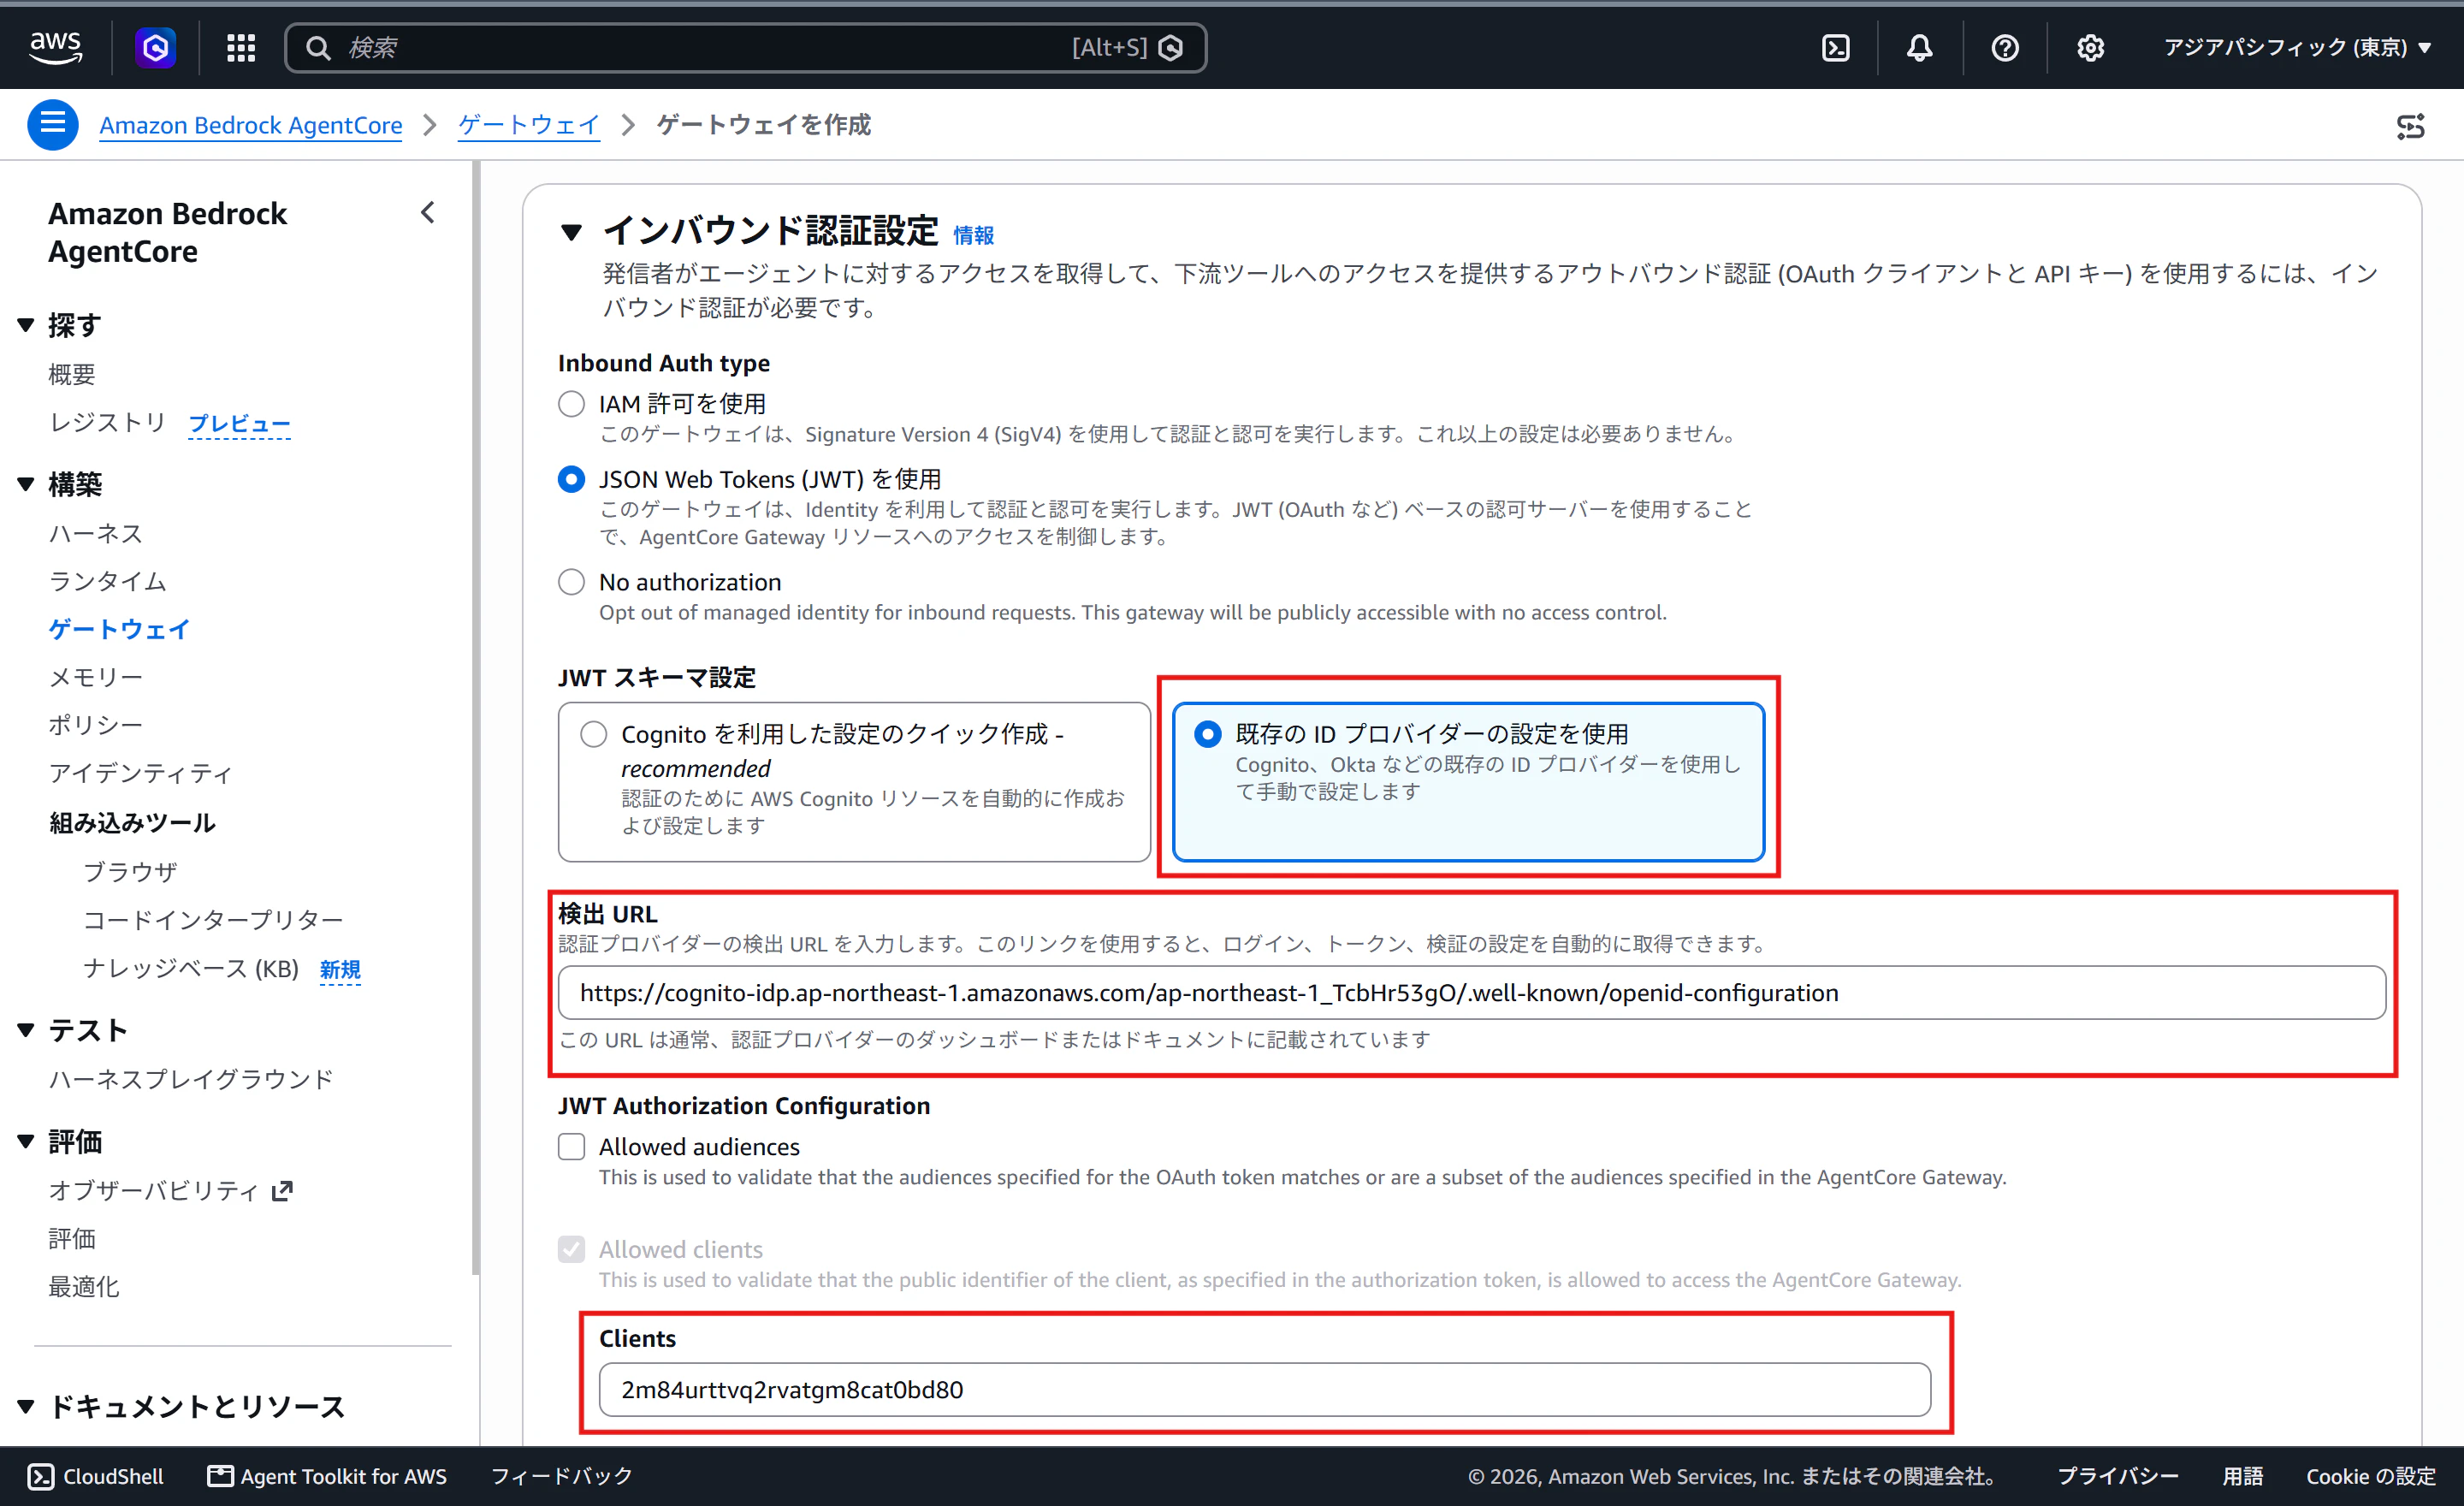Go to 概要 in the sidebar
The image size is (2464, 1506).
72,374
